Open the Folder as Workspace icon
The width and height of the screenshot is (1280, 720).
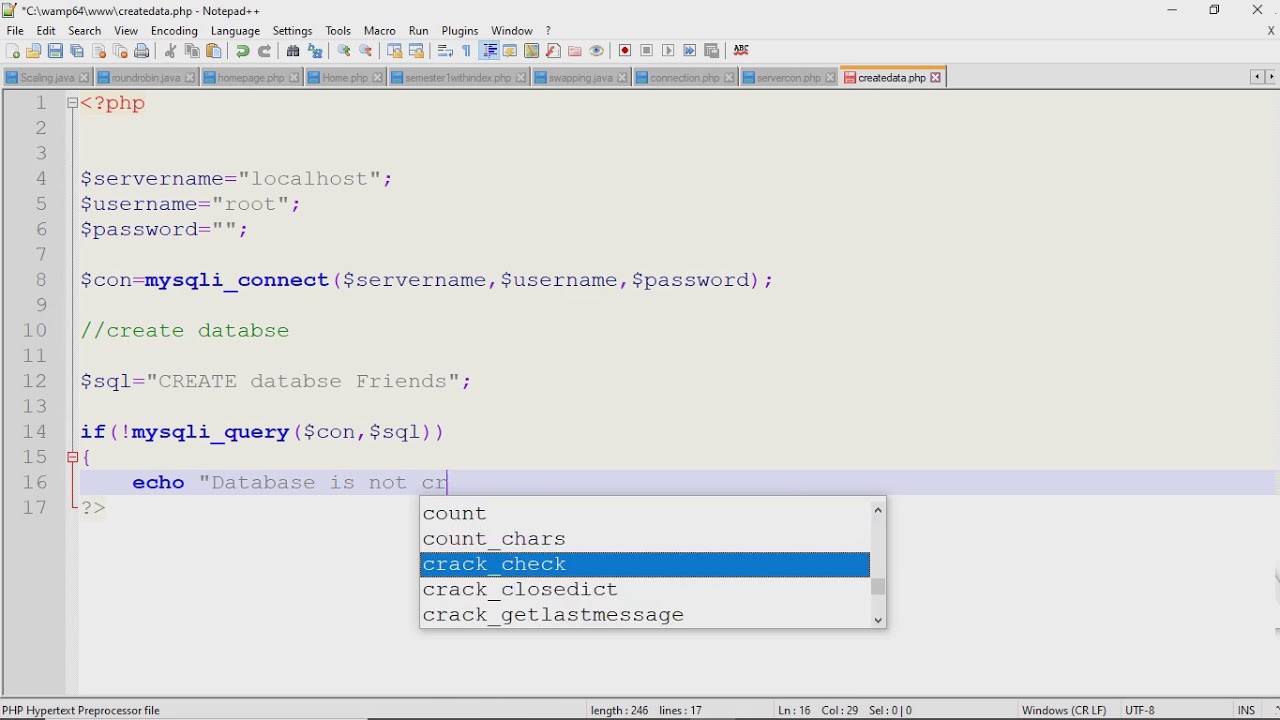click(x=574, y=51)
